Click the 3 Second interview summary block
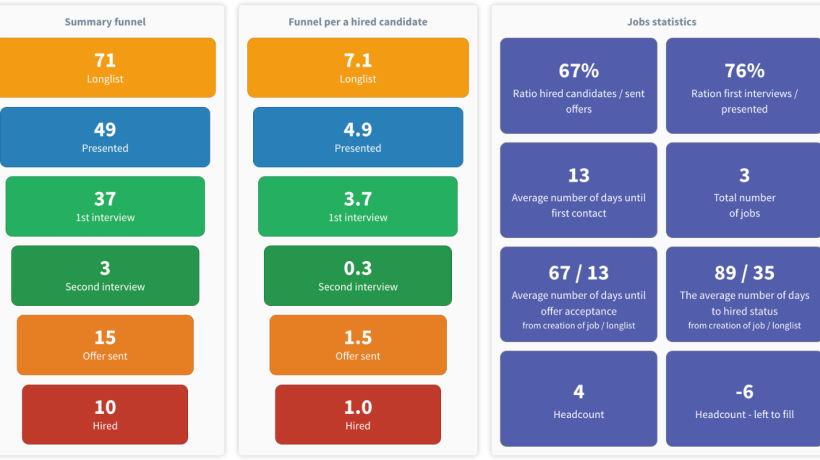820x460 pixels. coord(105,275)
